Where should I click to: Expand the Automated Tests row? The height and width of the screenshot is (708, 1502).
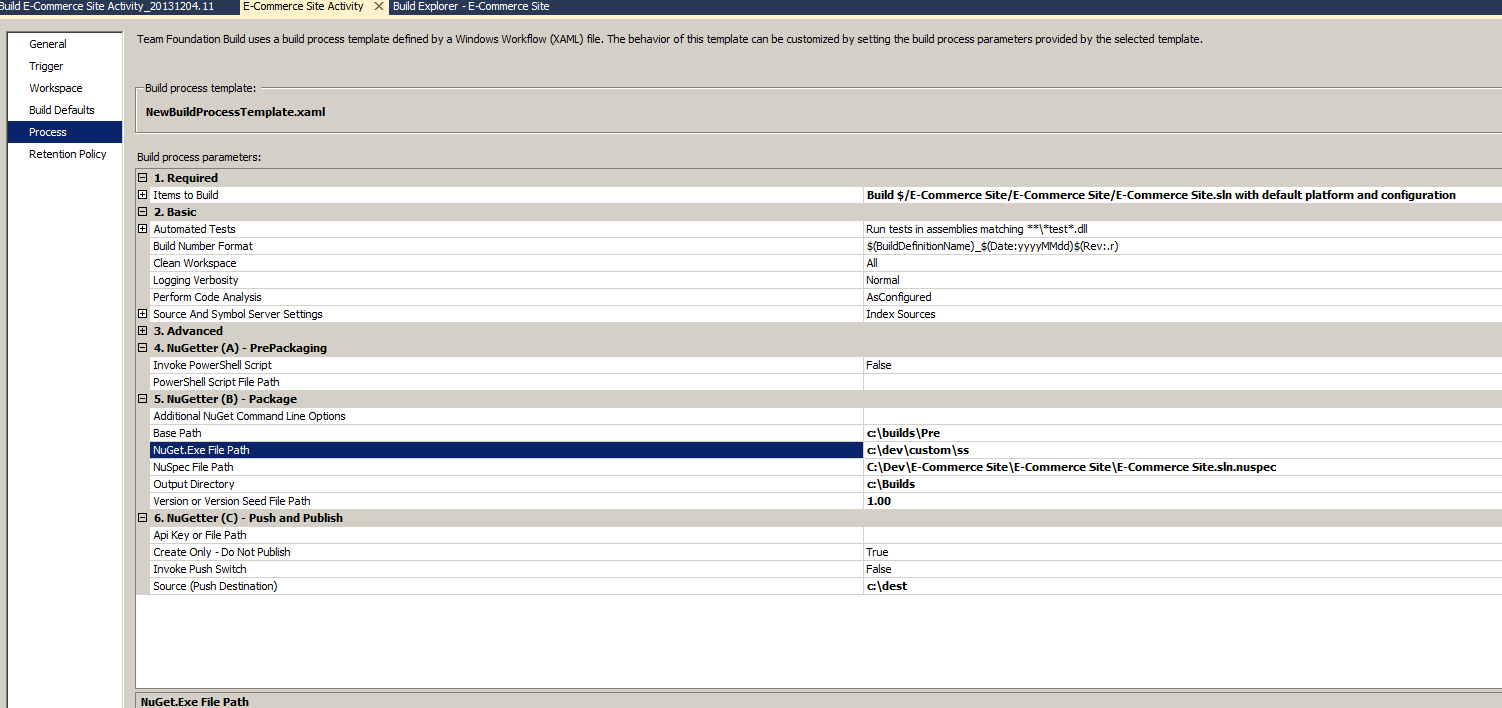pos(143,229)
